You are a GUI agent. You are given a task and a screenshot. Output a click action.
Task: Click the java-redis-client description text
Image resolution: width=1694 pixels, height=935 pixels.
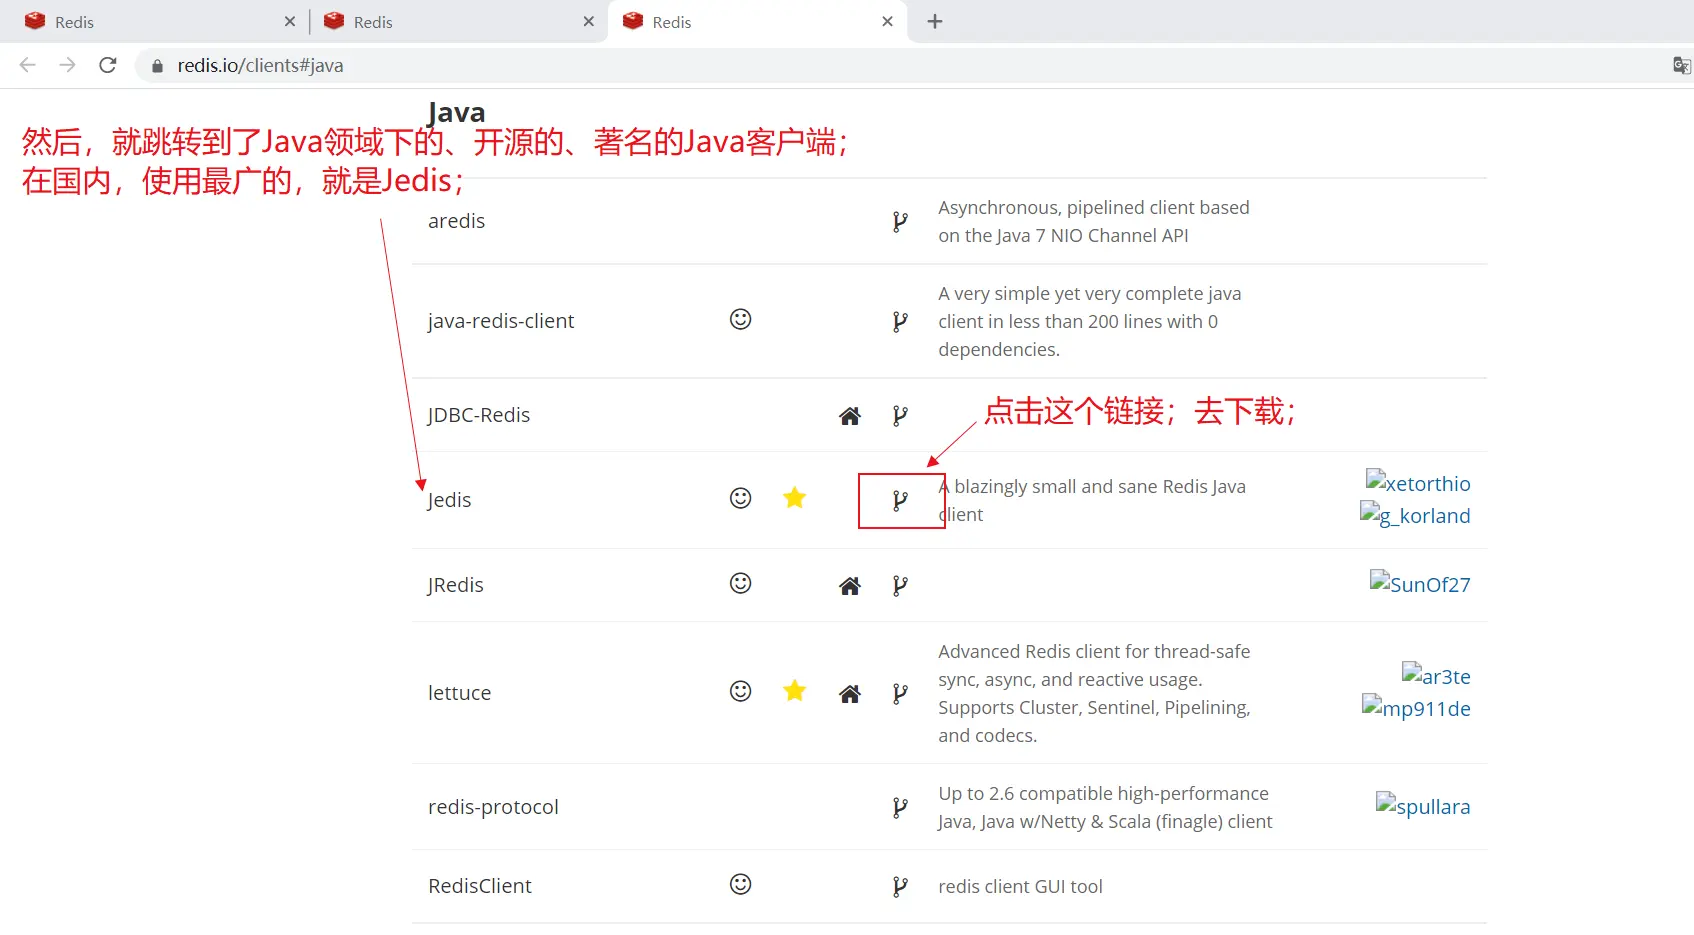tap(1089, 321)
